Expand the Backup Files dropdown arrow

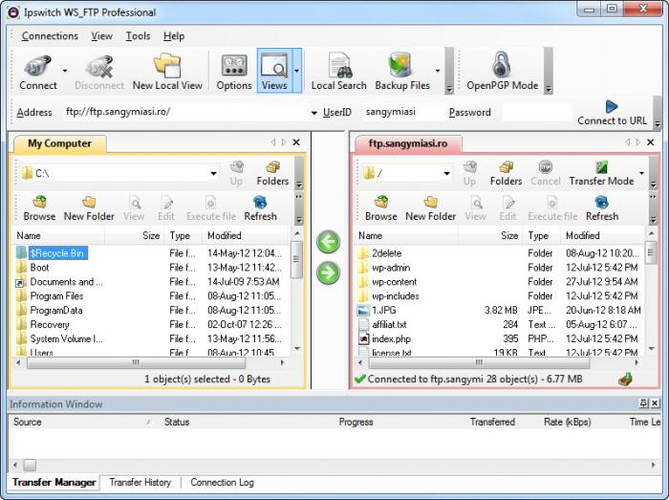tap(438, 71)
